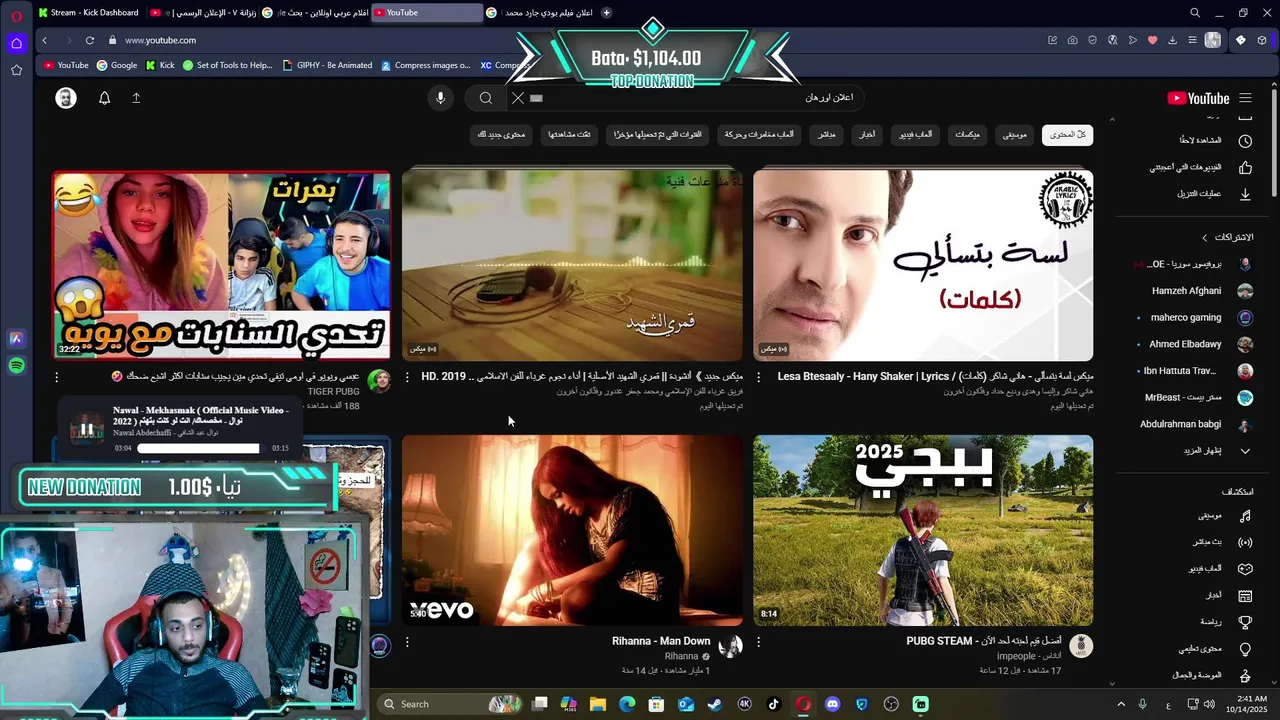The height and width of the screenshot is (720, 1280).
Task: Click the Nawal mini player progress bar
Action: (198, 448)
